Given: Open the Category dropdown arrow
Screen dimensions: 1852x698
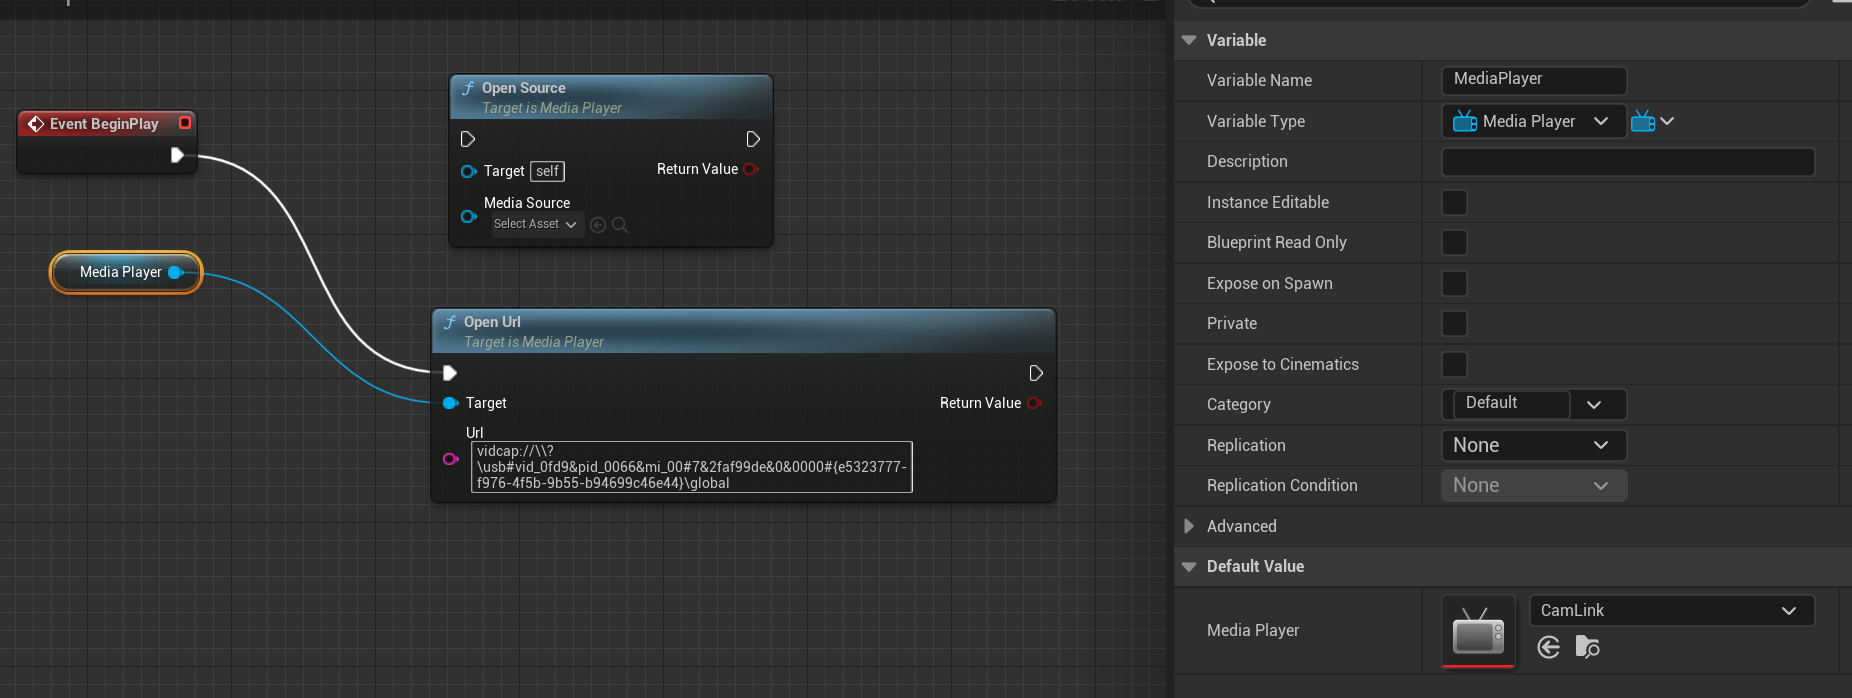Looking at the screenshot, I should click(1594, 404).
